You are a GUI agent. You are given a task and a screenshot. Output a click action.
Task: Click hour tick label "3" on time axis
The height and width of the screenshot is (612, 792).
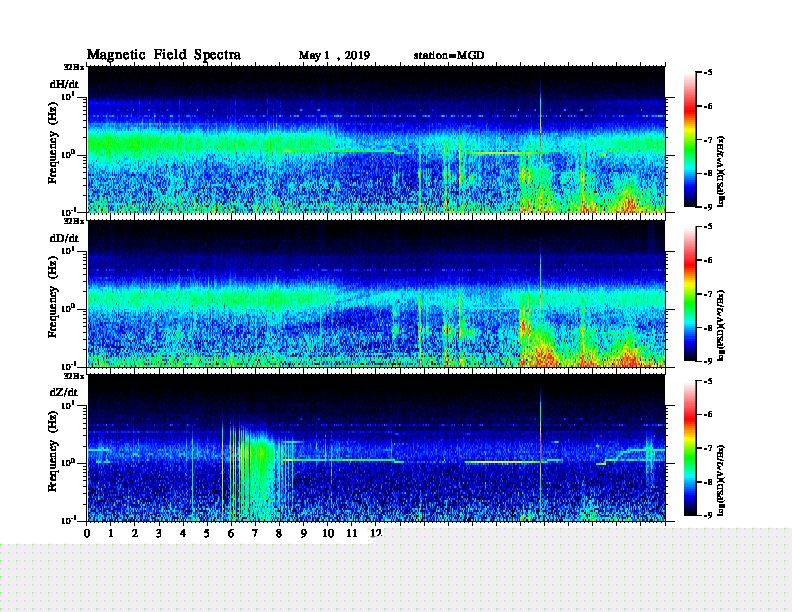click(x=159, y=533)
